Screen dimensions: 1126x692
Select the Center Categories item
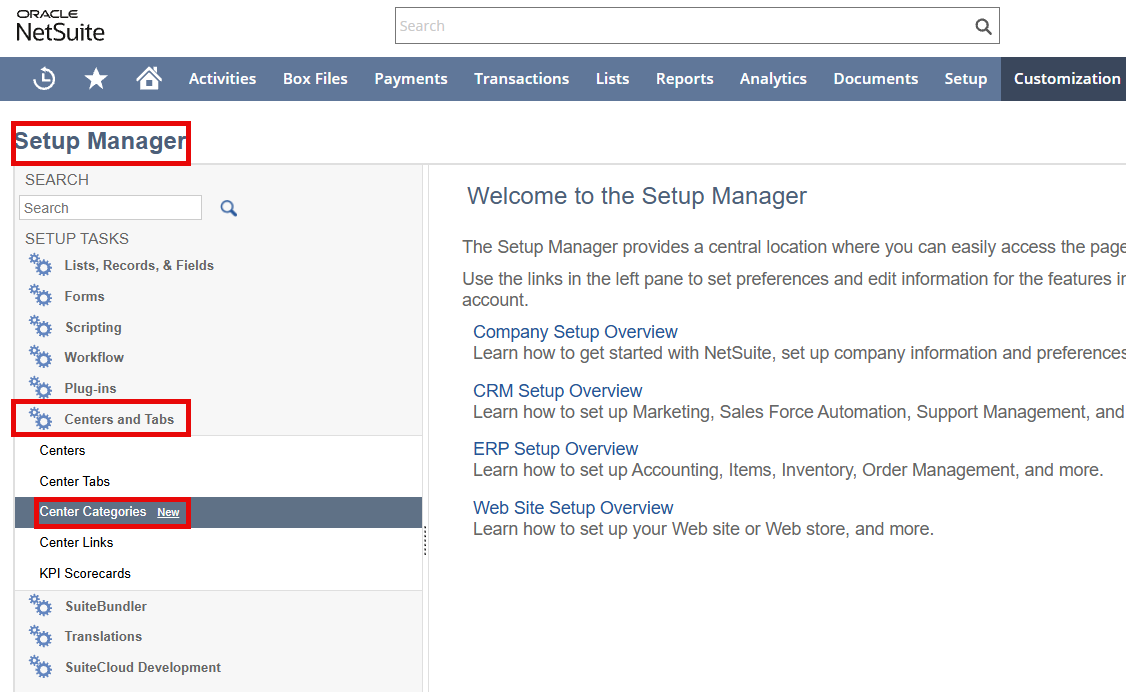(93, 511)
